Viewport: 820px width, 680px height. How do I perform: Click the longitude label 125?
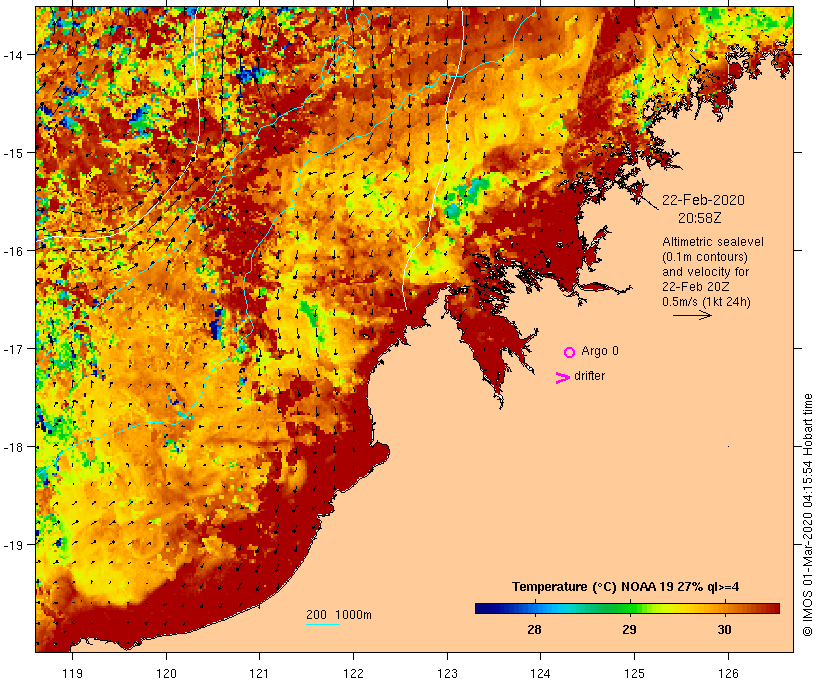click(x=634, y=673)
